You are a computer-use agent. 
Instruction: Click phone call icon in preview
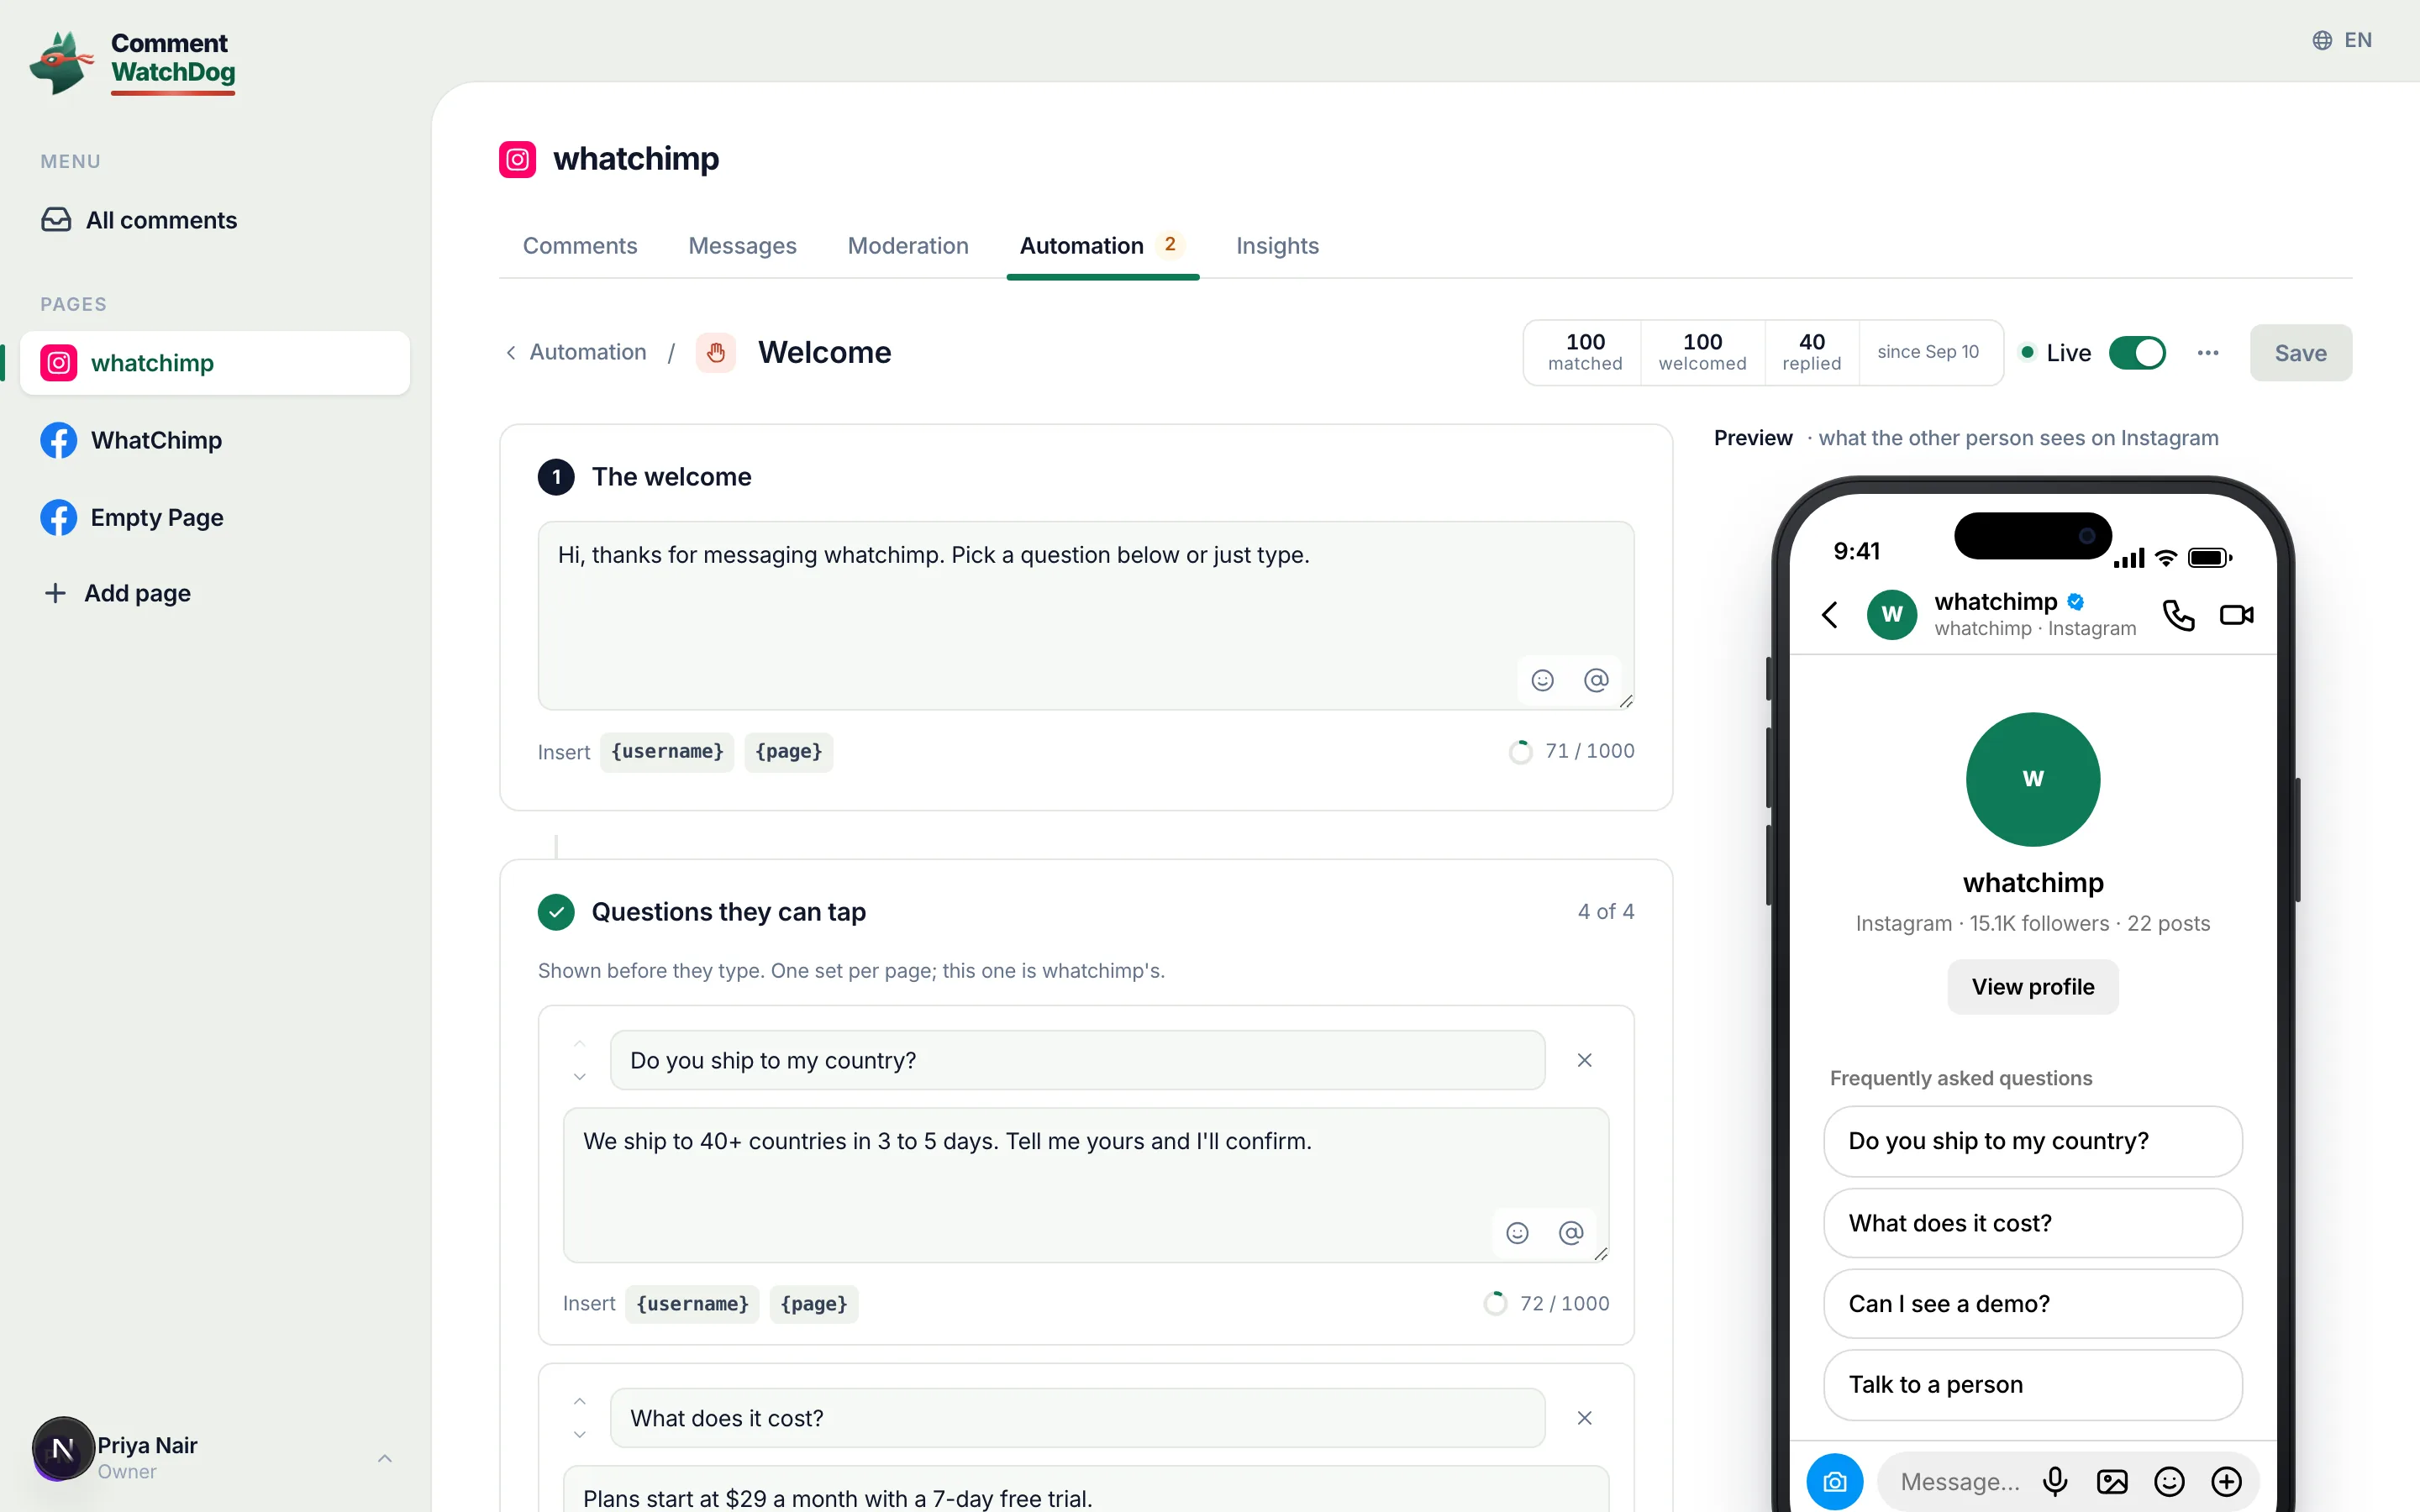2178,615
